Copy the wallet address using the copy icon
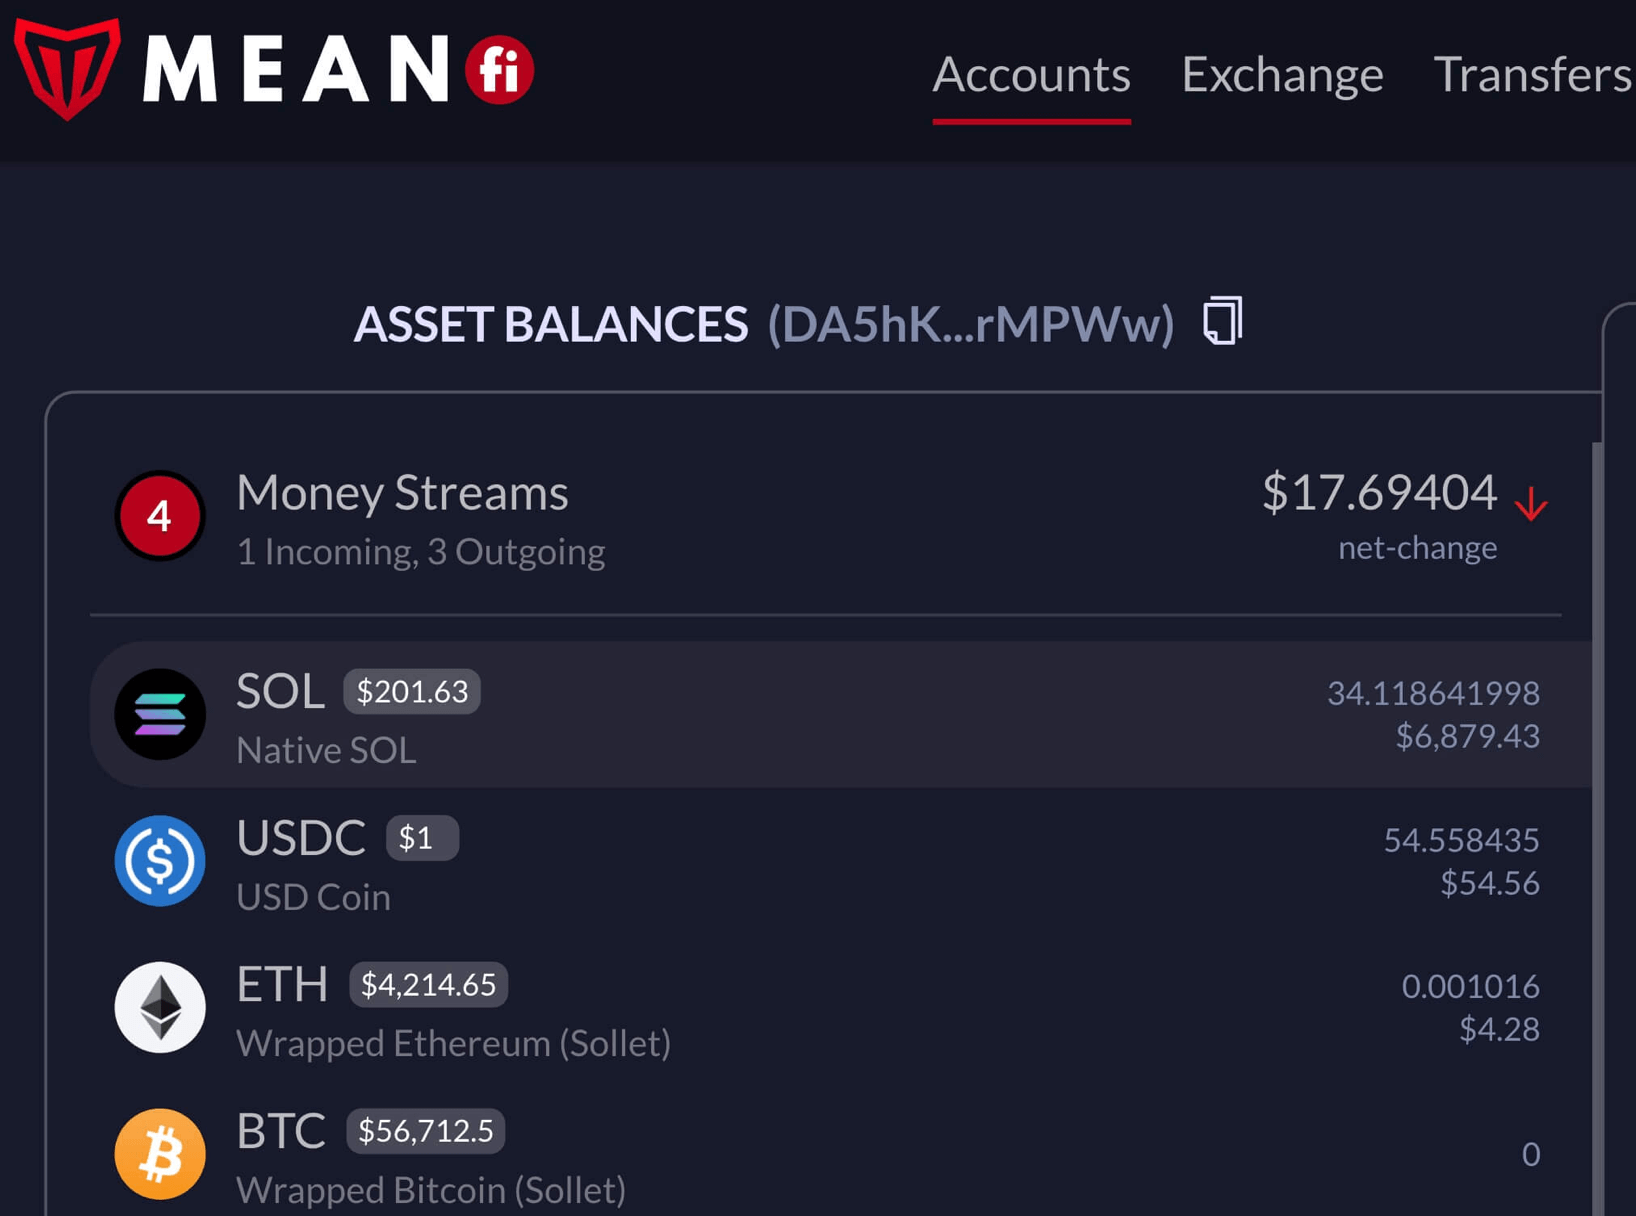The image size is (1636, 1216). coord(1220,320)
